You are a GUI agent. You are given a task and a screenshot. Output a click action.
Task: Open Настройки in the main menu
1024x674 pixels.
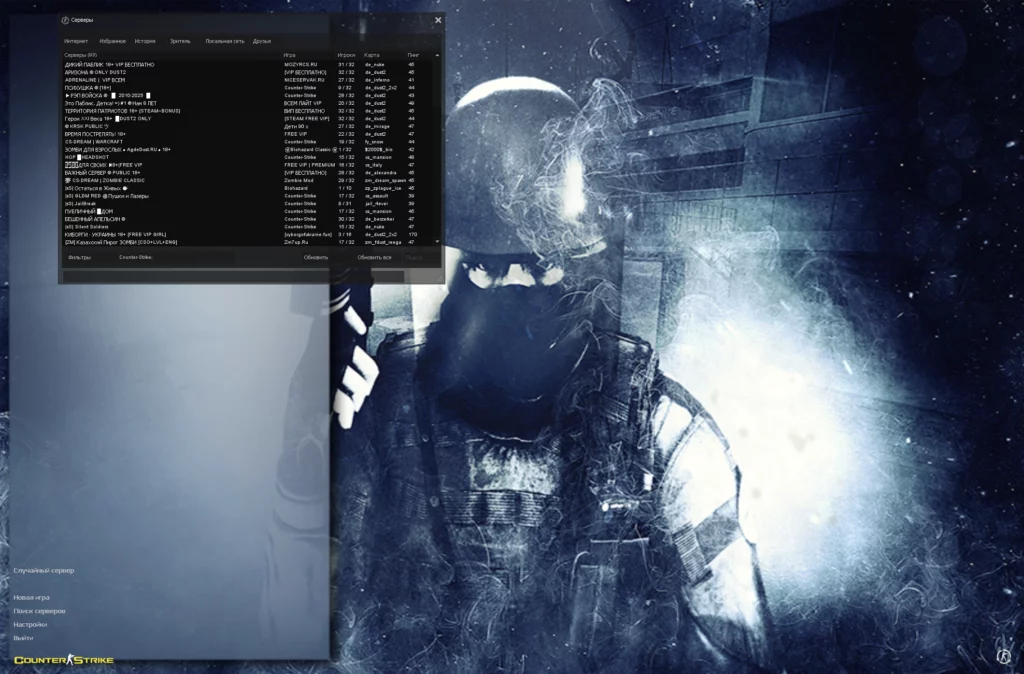coord(30,624)
